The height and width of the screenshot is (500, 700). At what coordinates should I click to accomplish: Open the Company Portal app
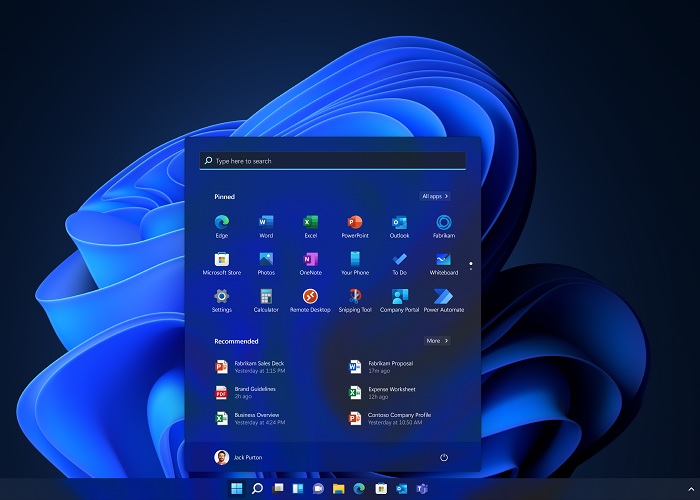pyautogui.click(x=399, y=301)
